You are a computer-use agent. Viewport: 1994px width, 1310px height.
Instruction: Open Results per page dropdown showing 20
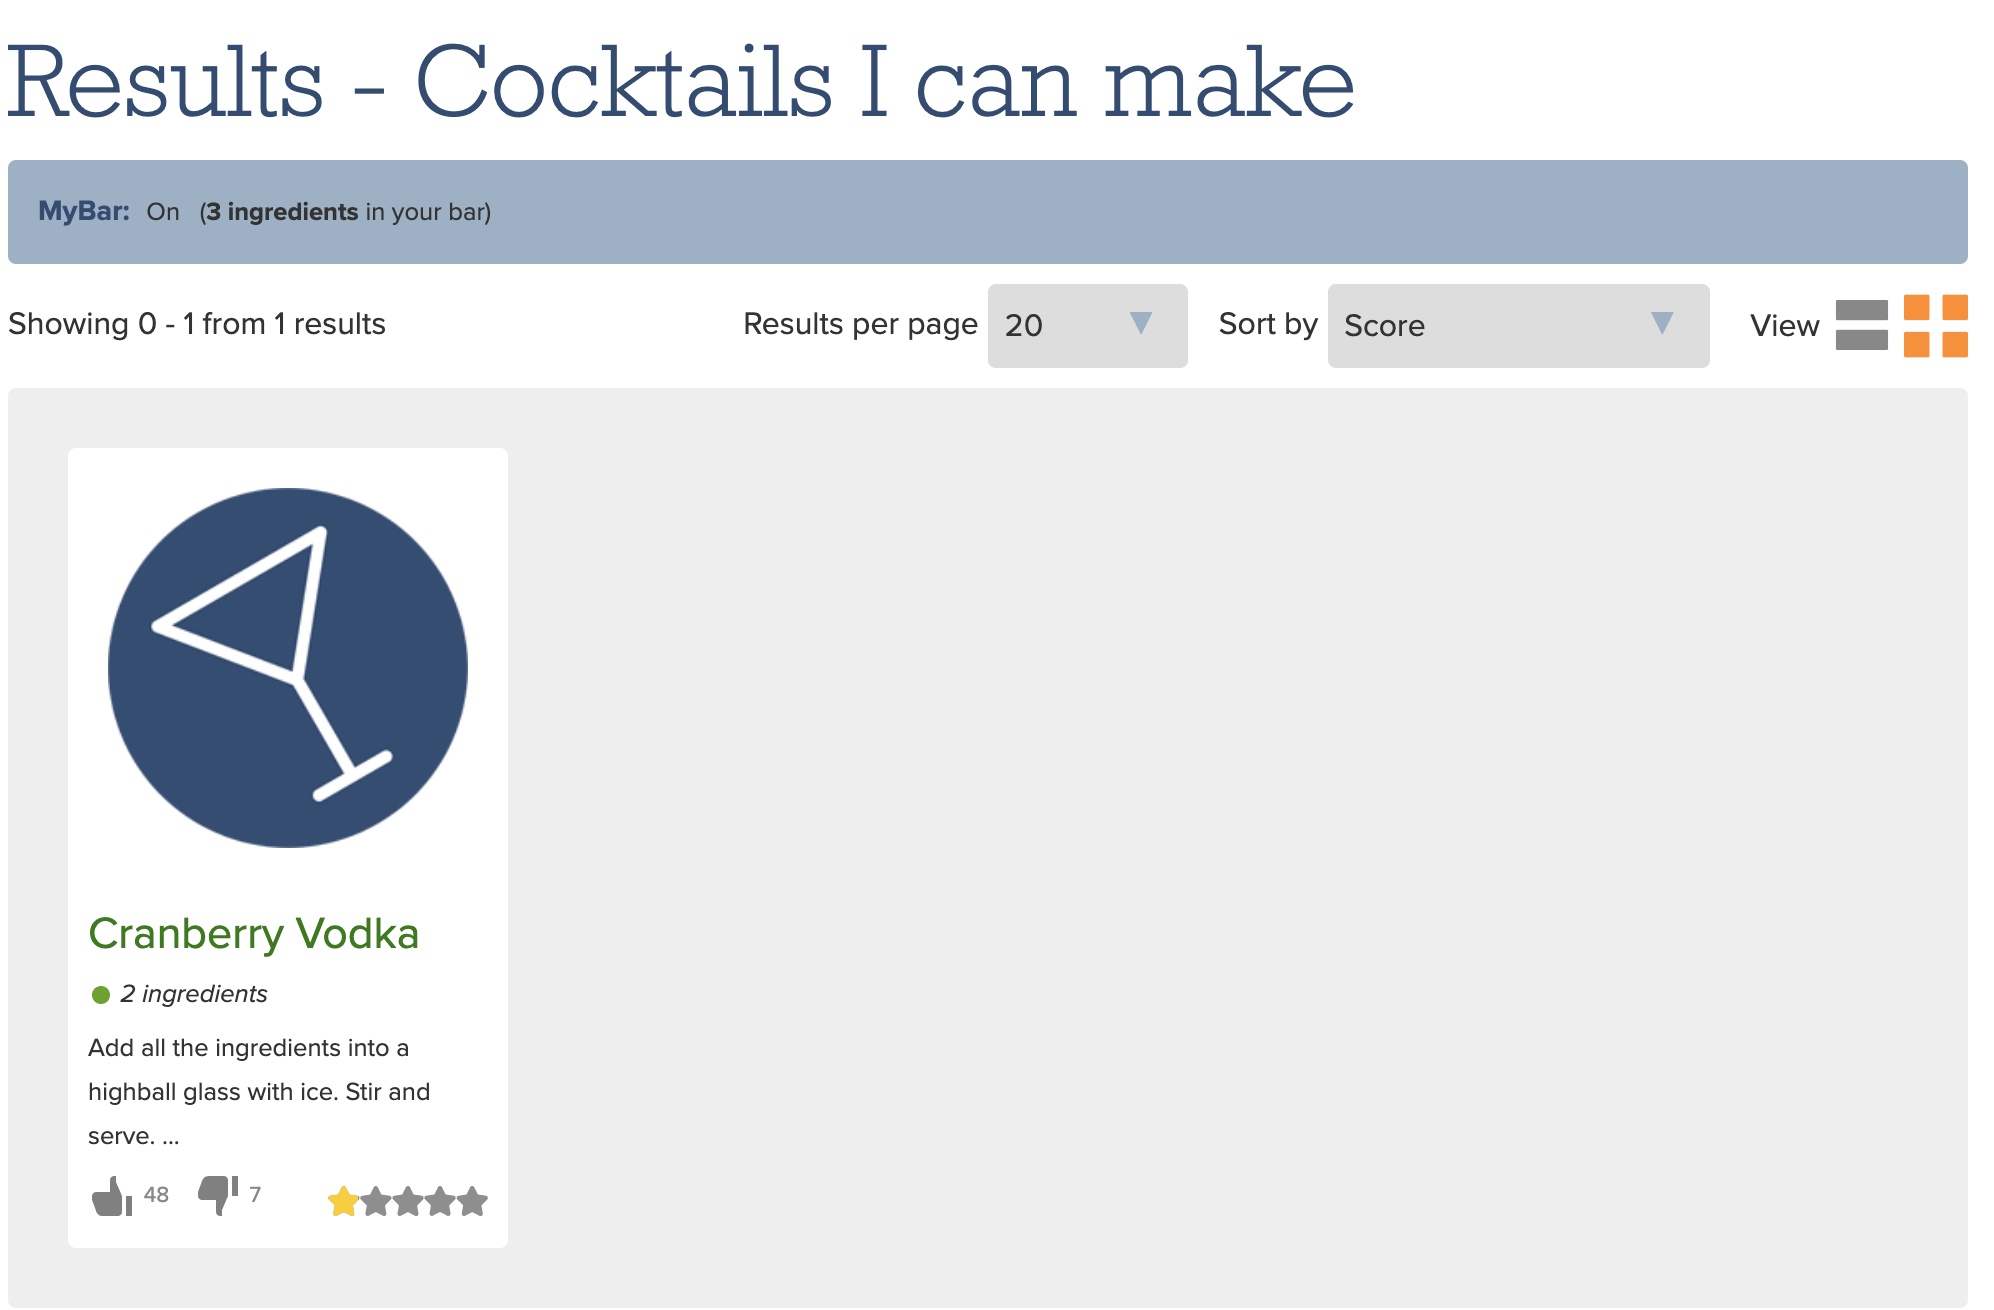tap(1086, 326)
